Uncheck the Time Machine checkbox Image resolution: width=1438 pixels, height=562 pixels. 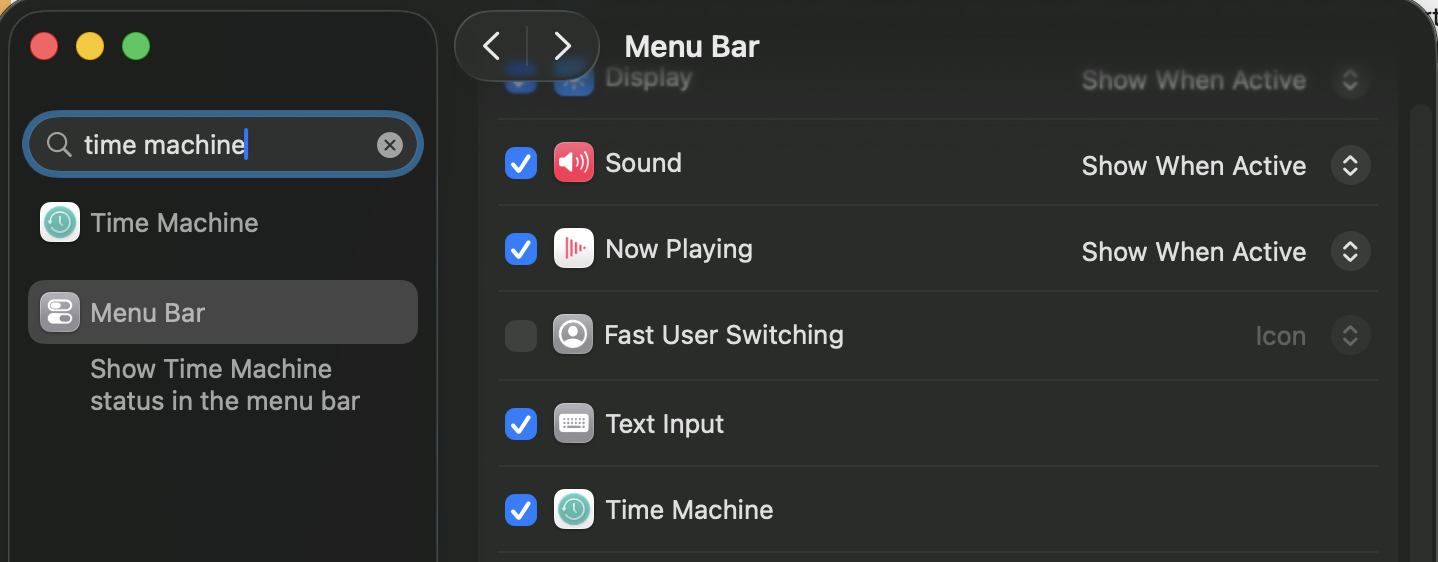[521, 510]
